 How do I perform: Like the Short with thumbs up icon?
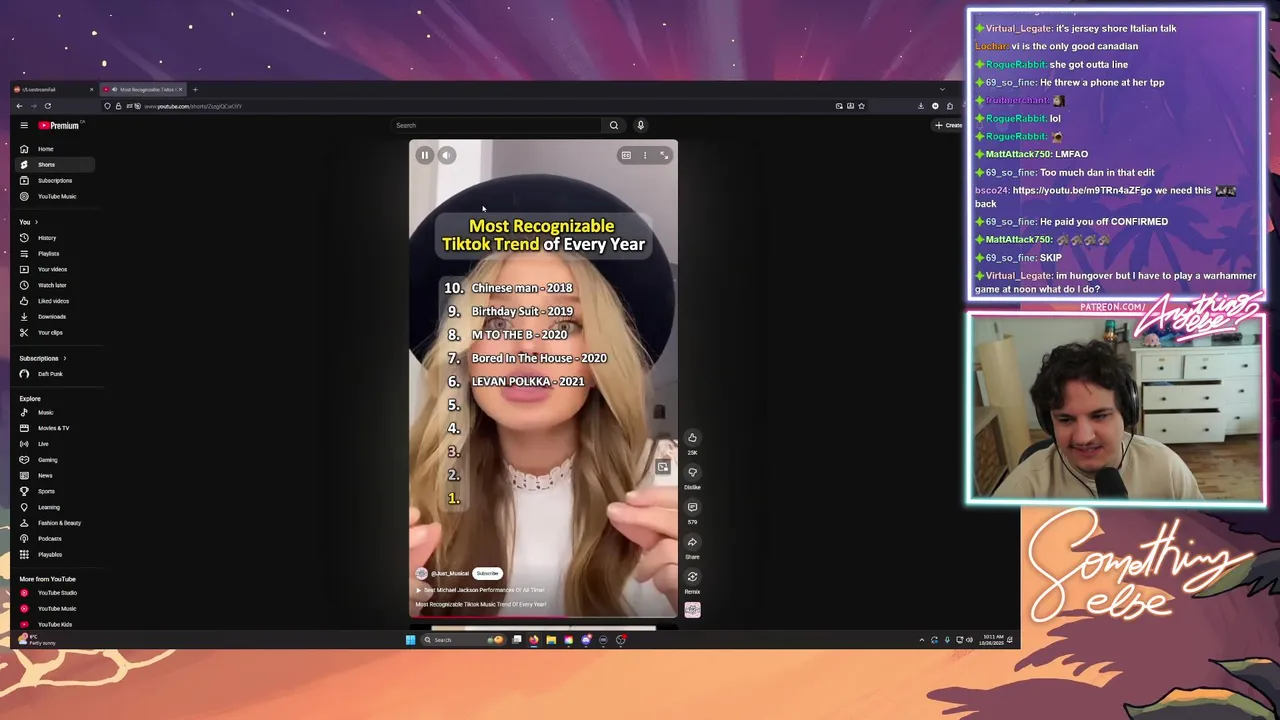pyautogui.click(x=692, y=438)
